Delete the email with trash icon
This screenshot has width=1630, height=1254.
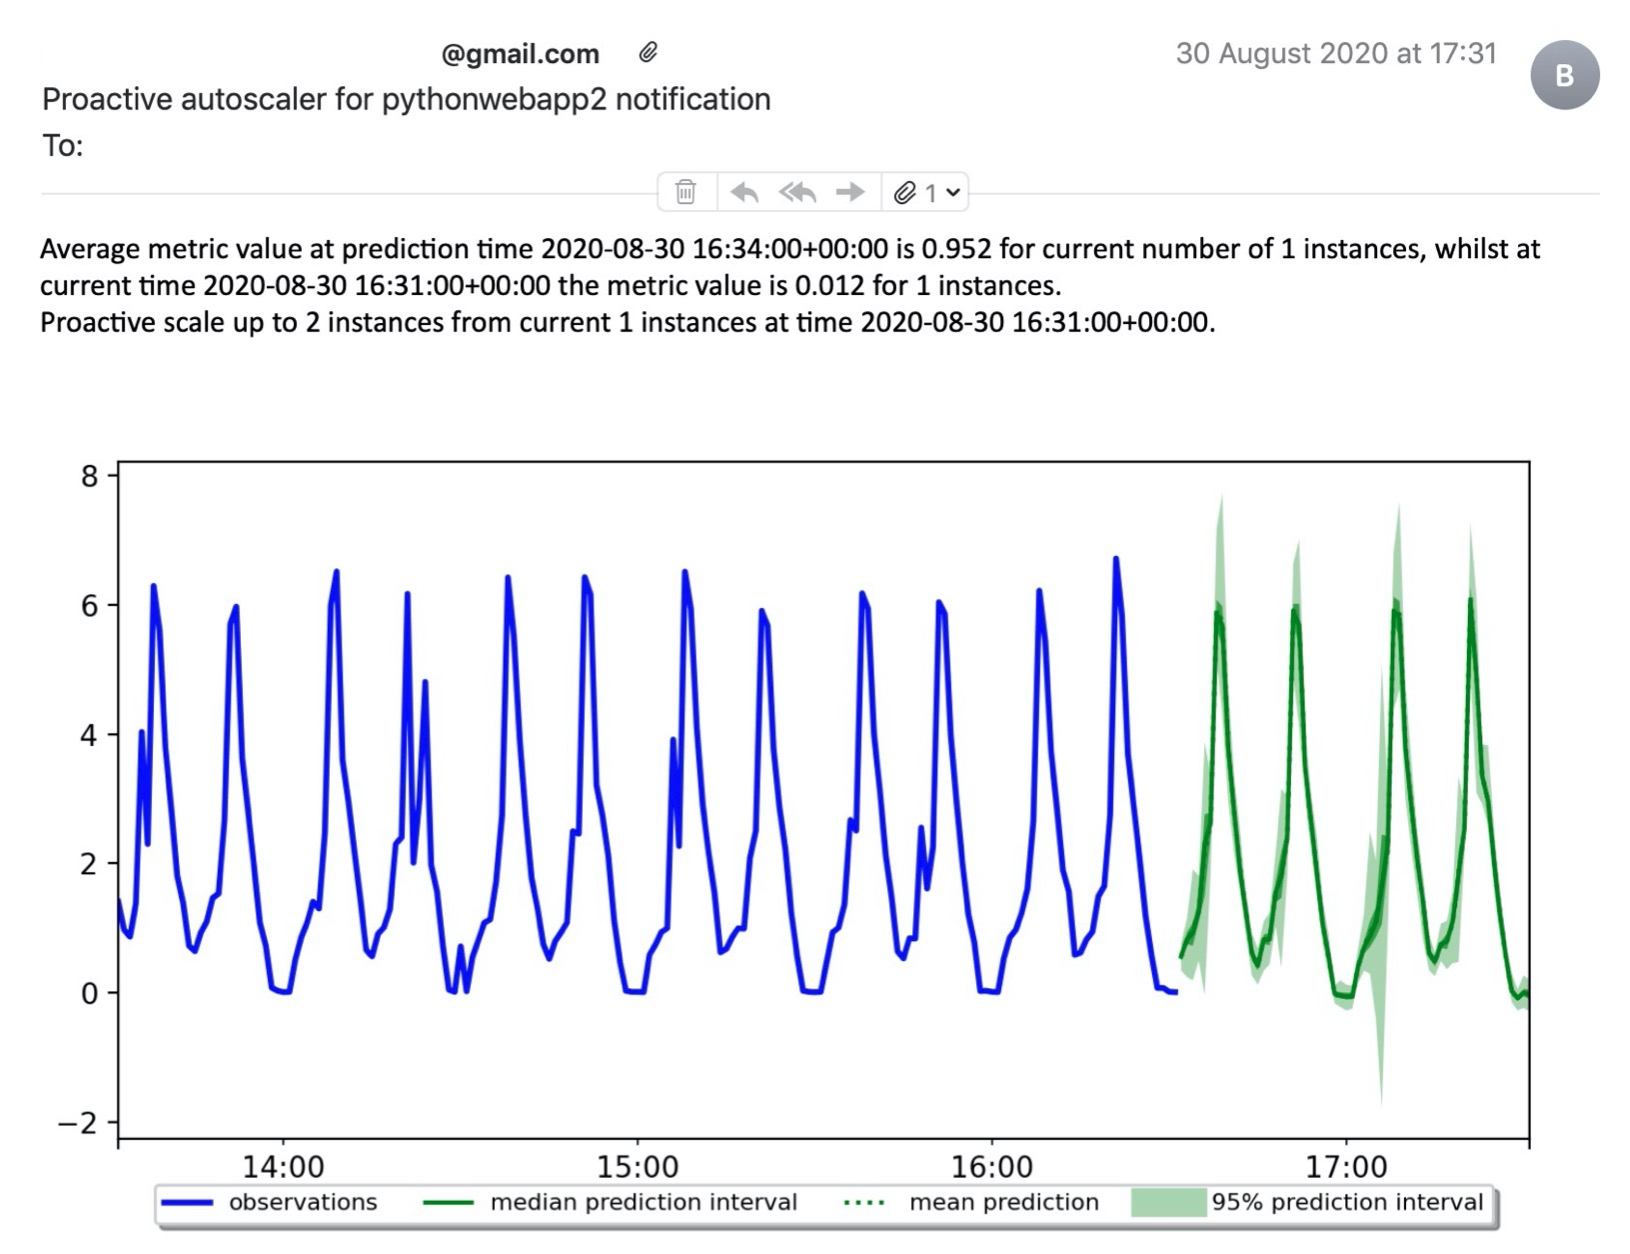(x=686, y=192)
